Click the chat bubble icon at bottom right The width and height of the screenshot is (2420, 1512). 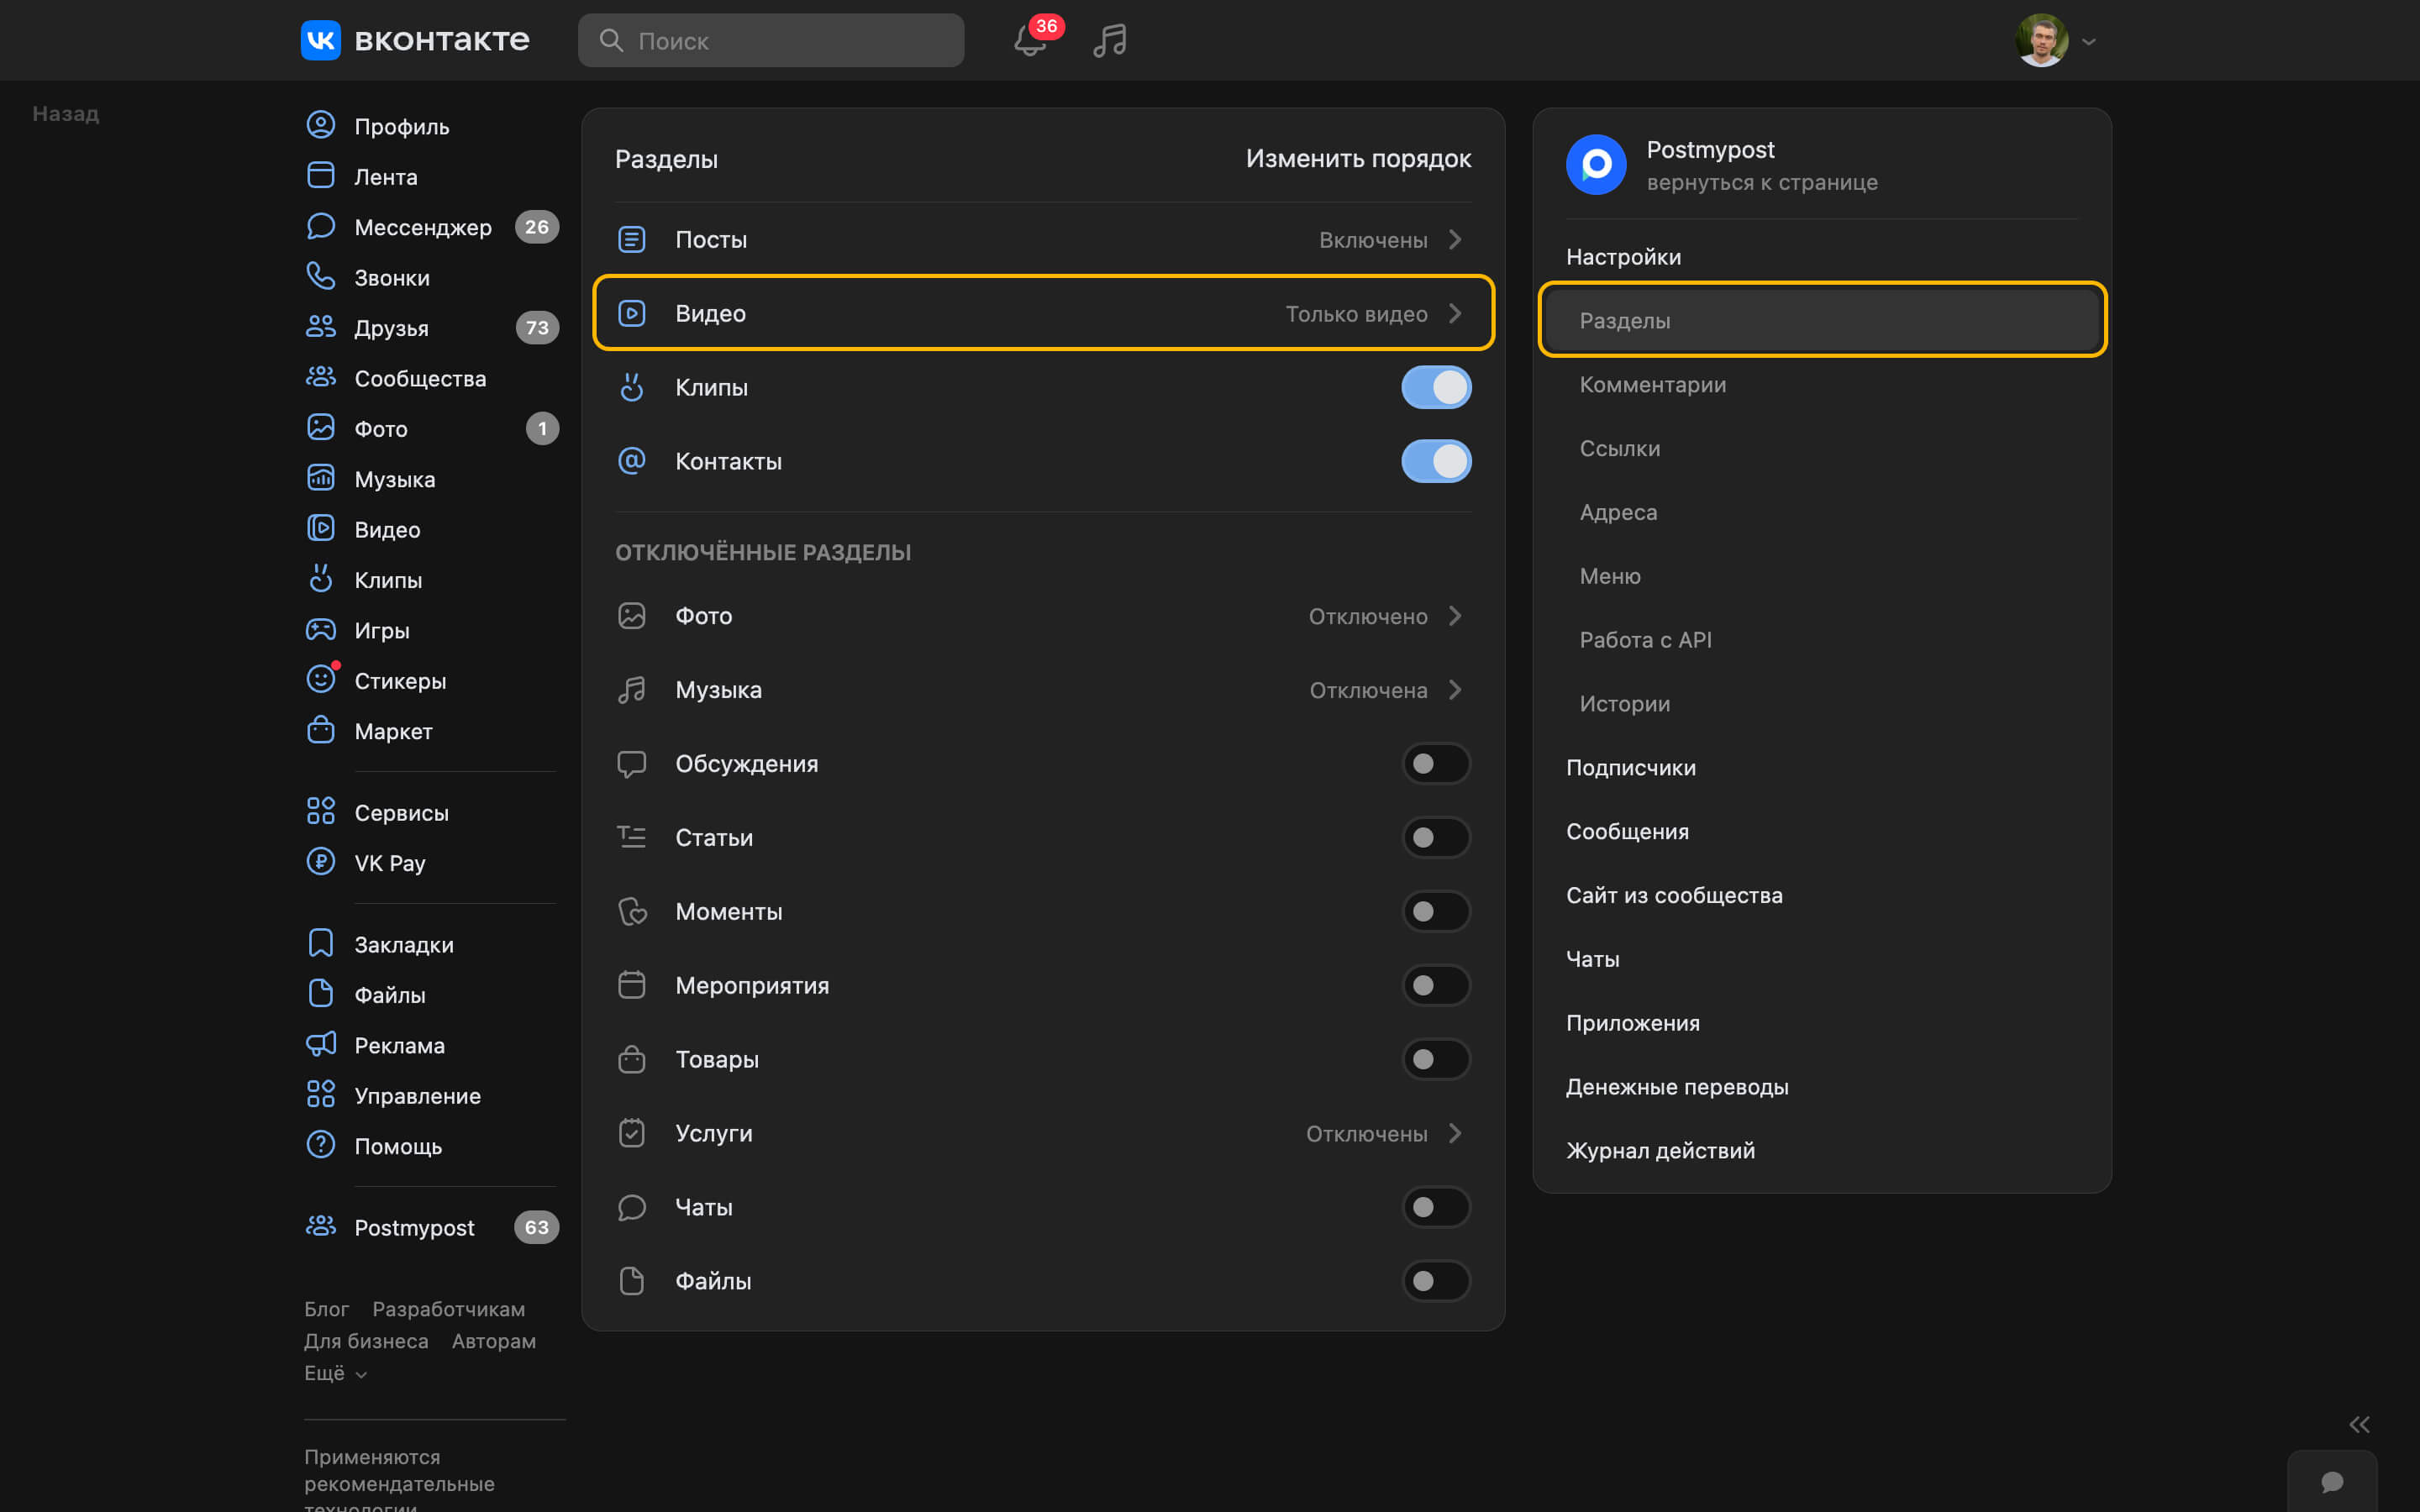click(x=2332, y=1482)
